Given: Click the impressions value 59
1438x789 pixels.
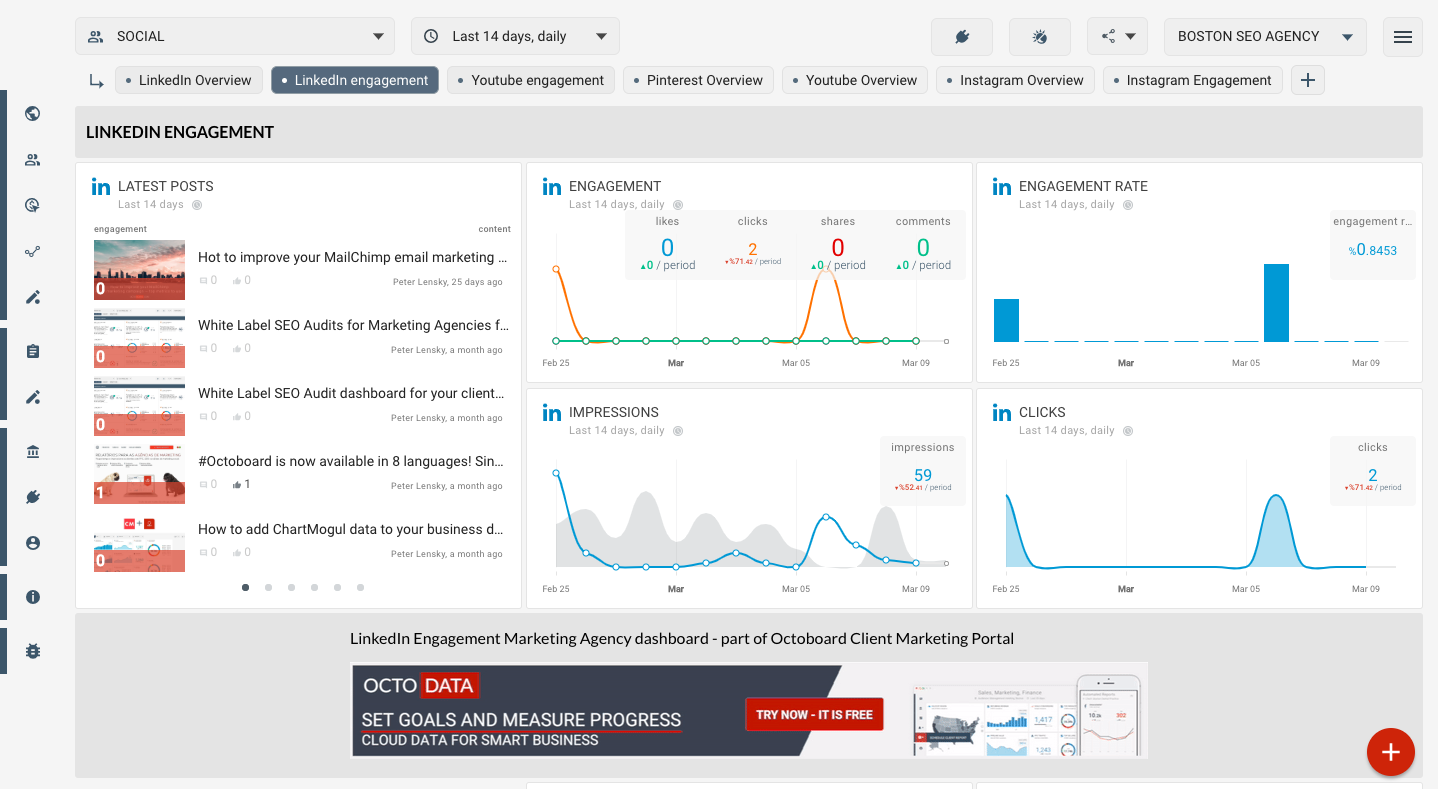Looking at the screenshot, I should pos(923,475).
